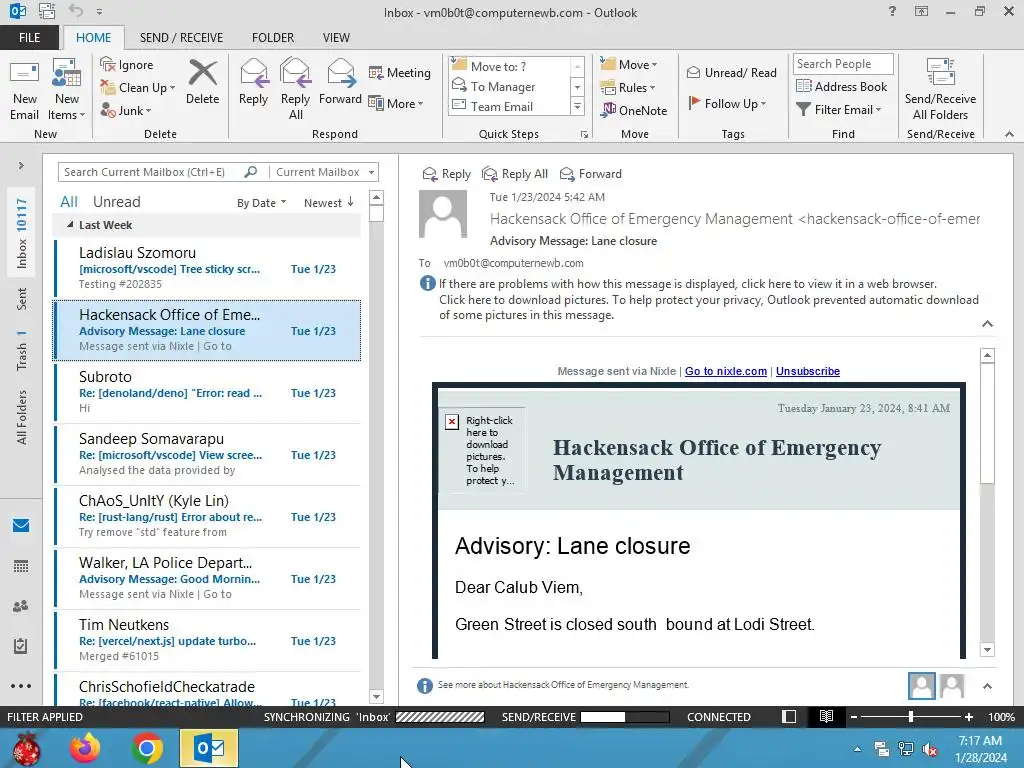Screen dimensions: 1024x768
Task: Click the zoom out minus button
Action: (x=853, y=716)
